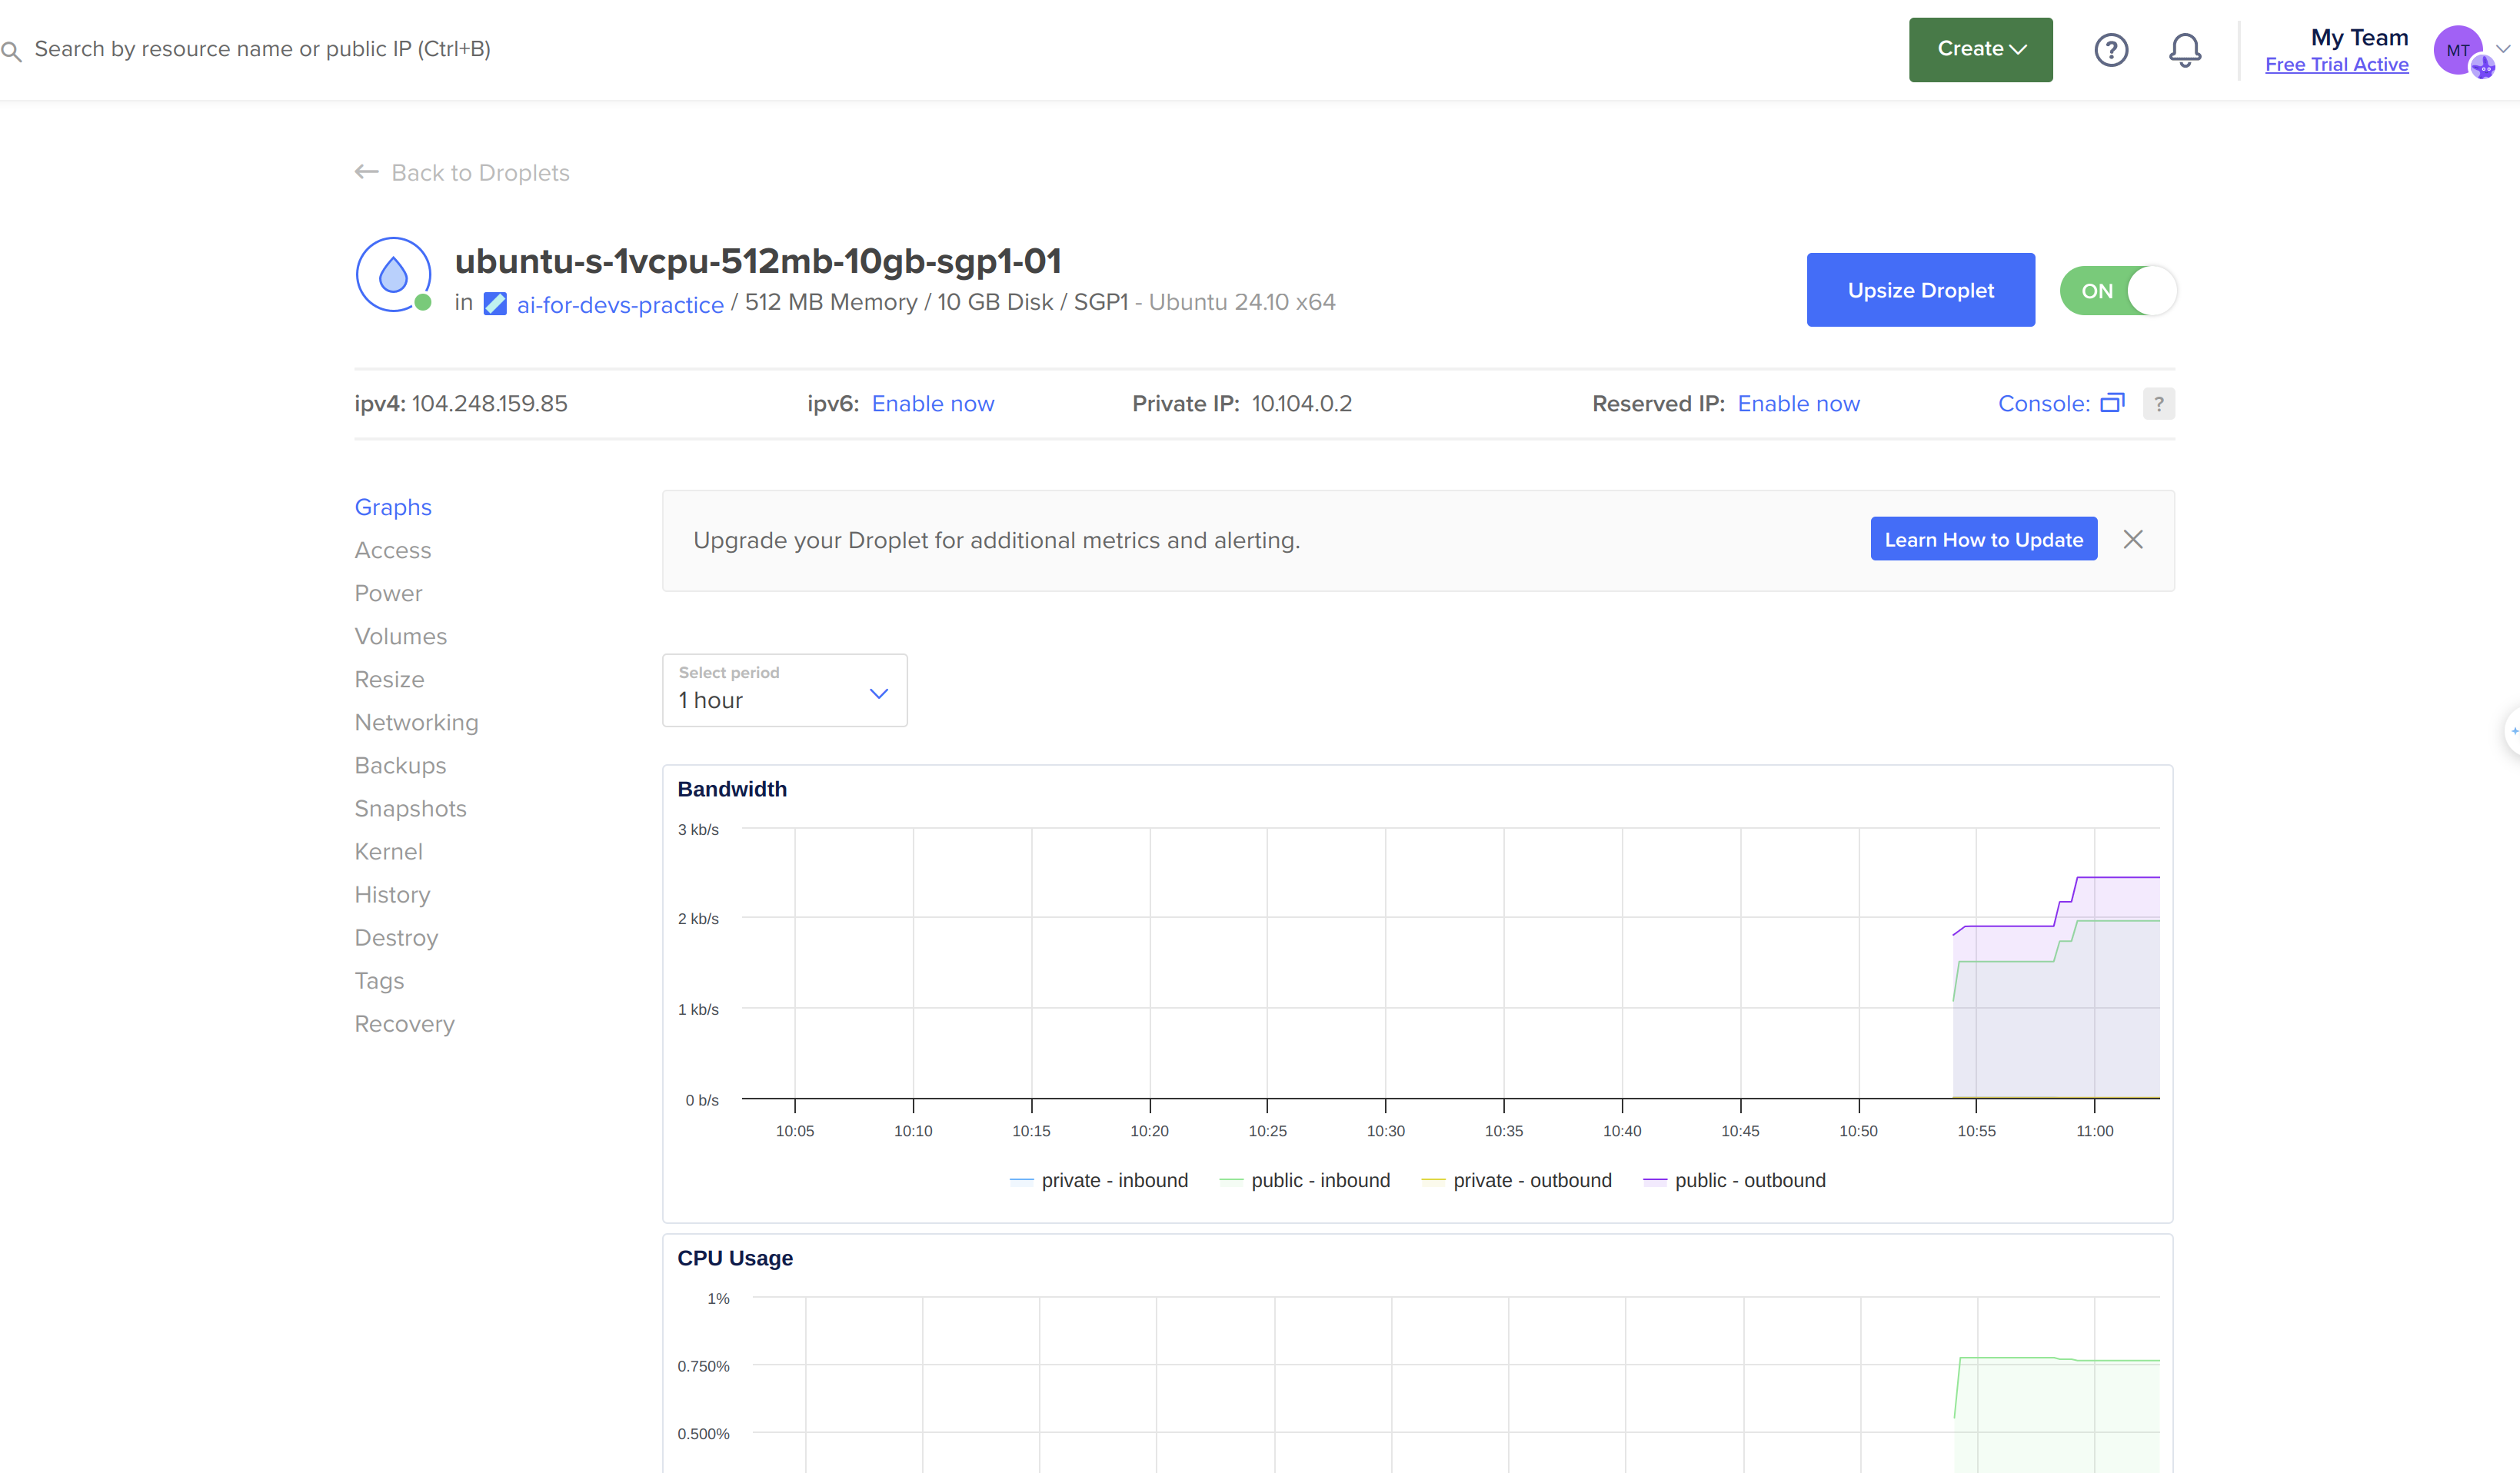Select the Kernel tab

tap(388, 851)
